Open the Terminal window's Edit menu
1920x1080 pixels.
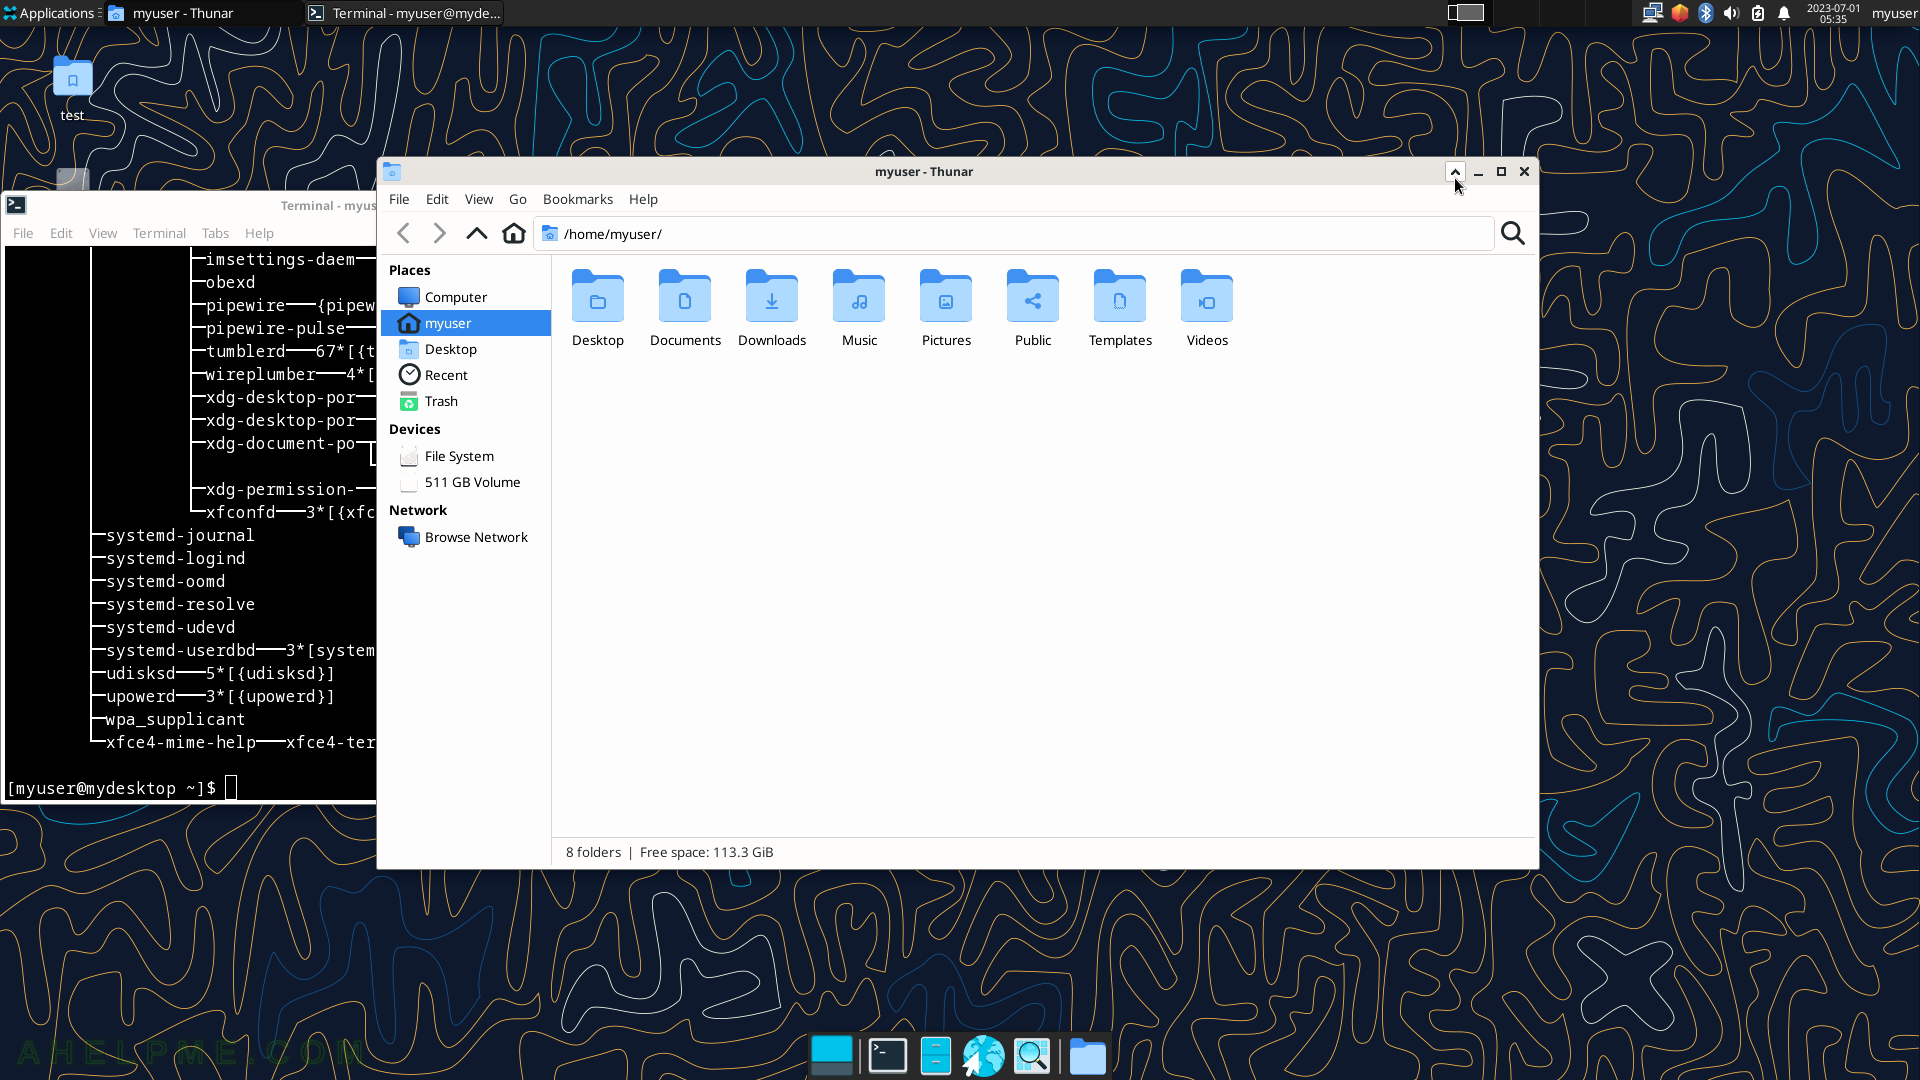[x=61, y=233]
